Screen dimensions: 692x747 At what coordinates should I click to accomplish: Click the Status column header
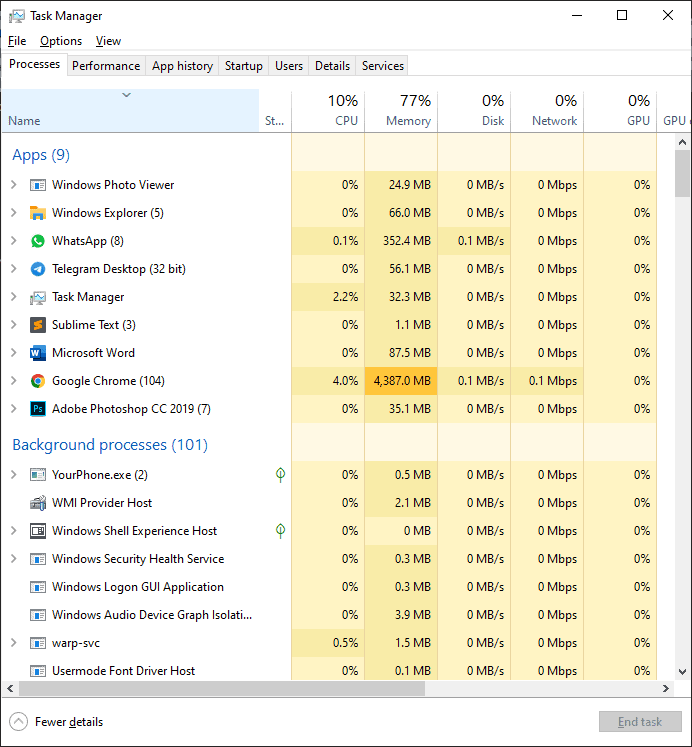coord(275,111)
